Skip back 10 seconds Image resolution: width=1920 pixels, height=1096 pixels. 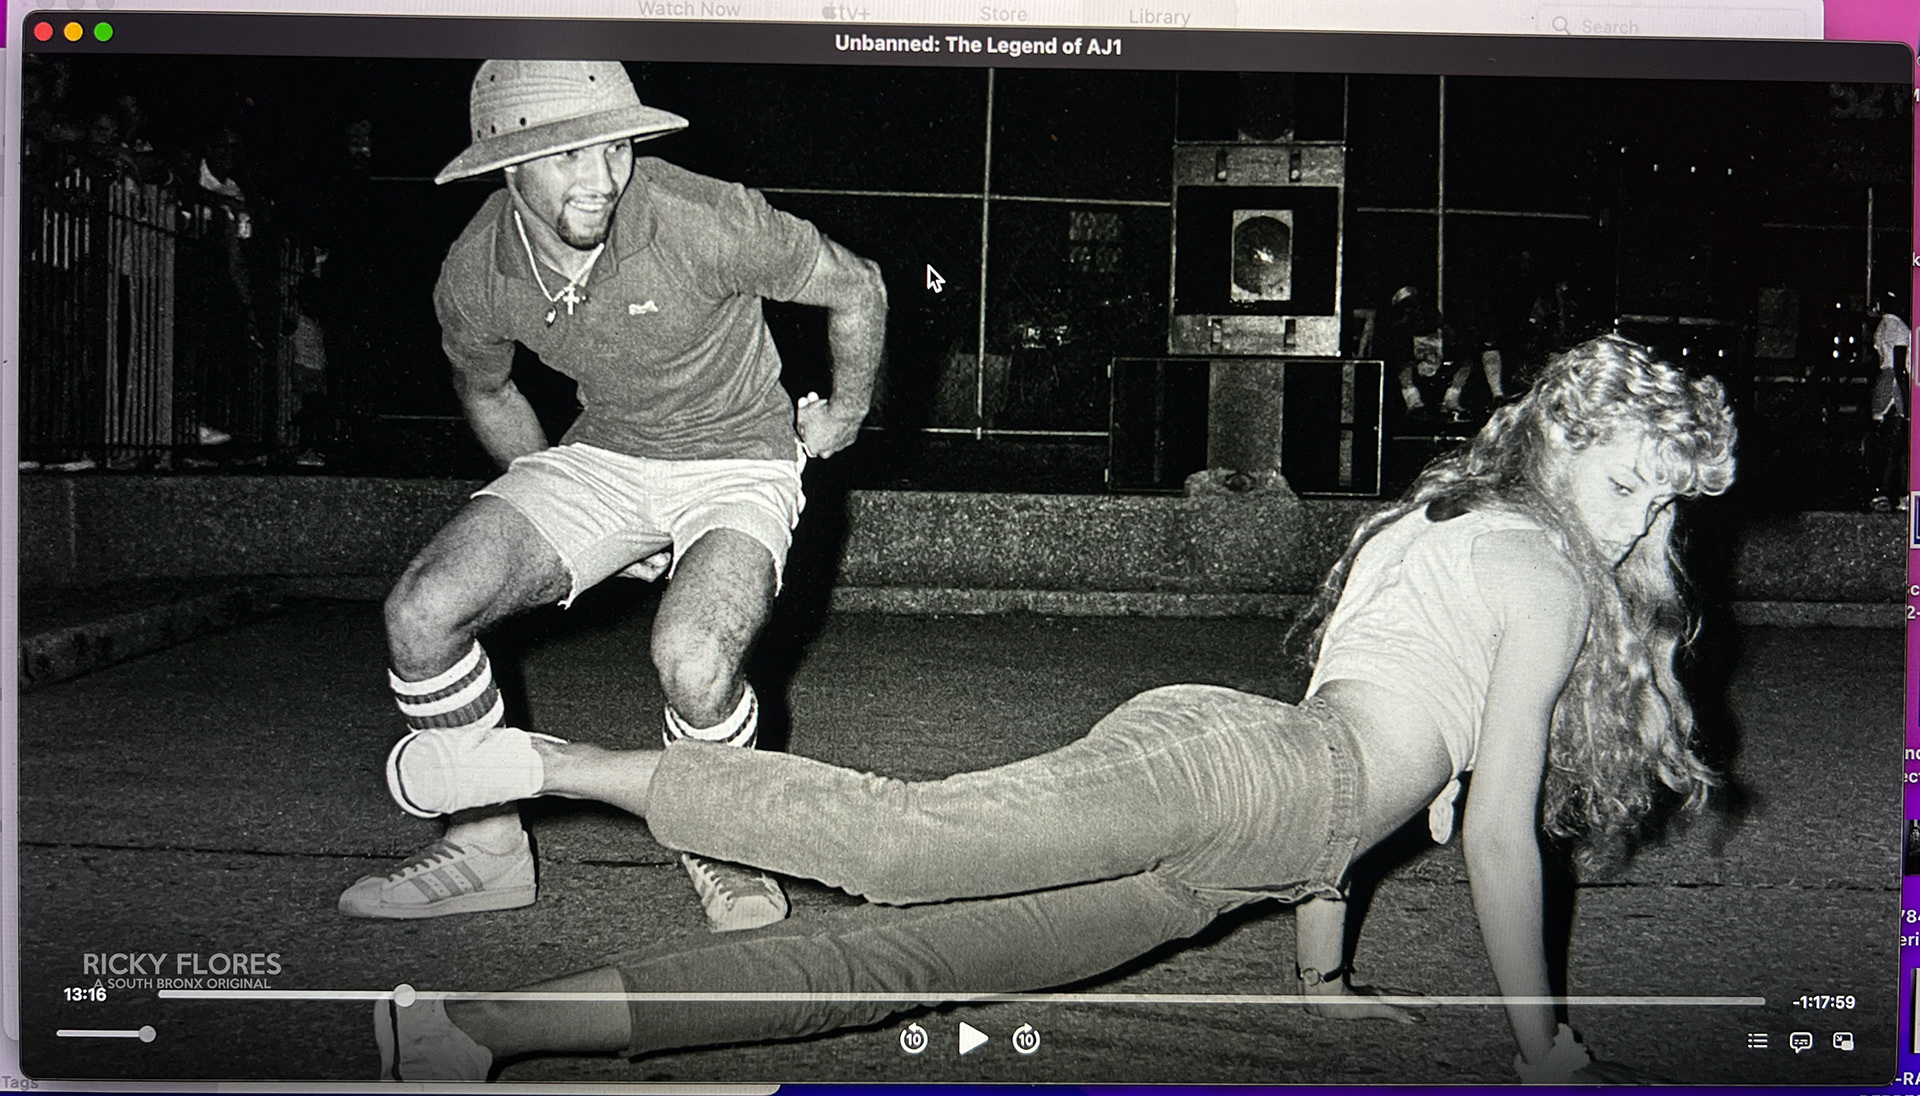coord(913,1040)
